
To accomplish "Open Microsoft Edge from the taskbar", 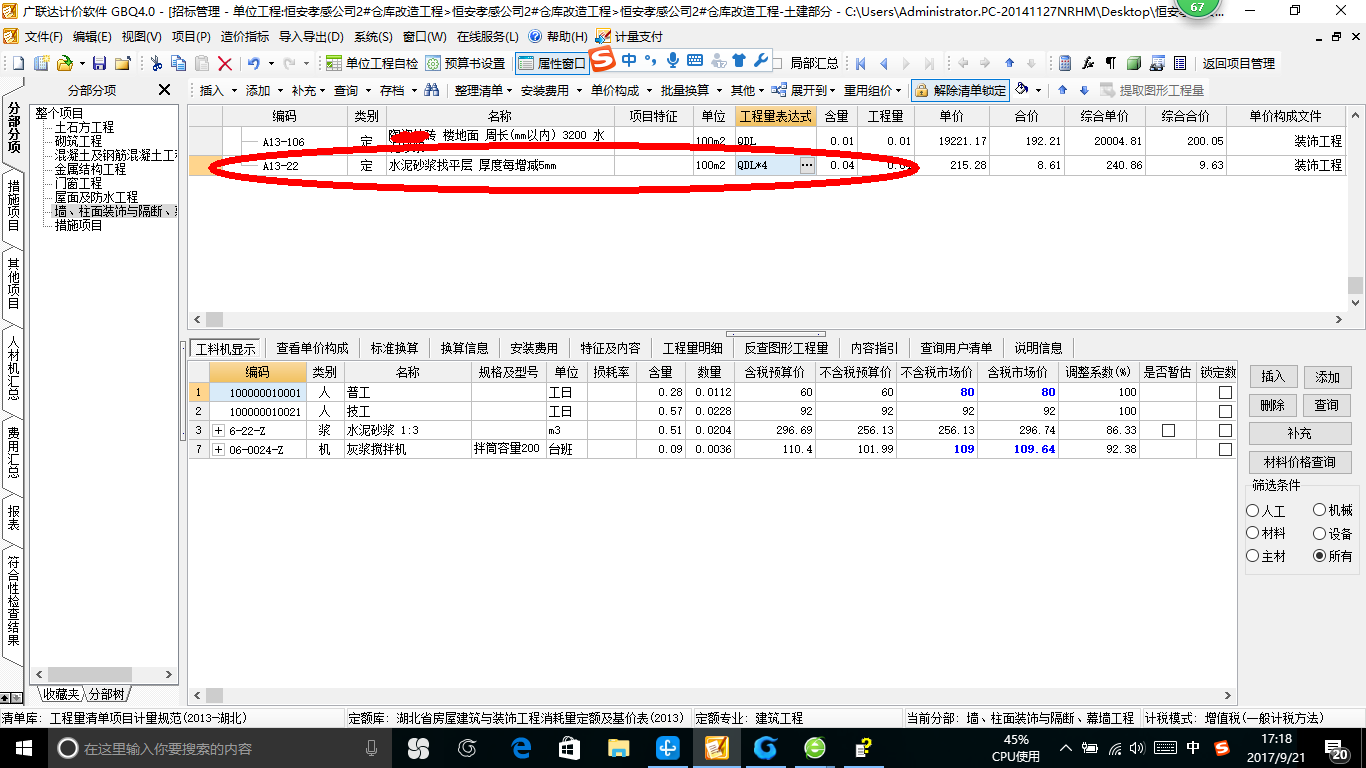I will point(520,747).
